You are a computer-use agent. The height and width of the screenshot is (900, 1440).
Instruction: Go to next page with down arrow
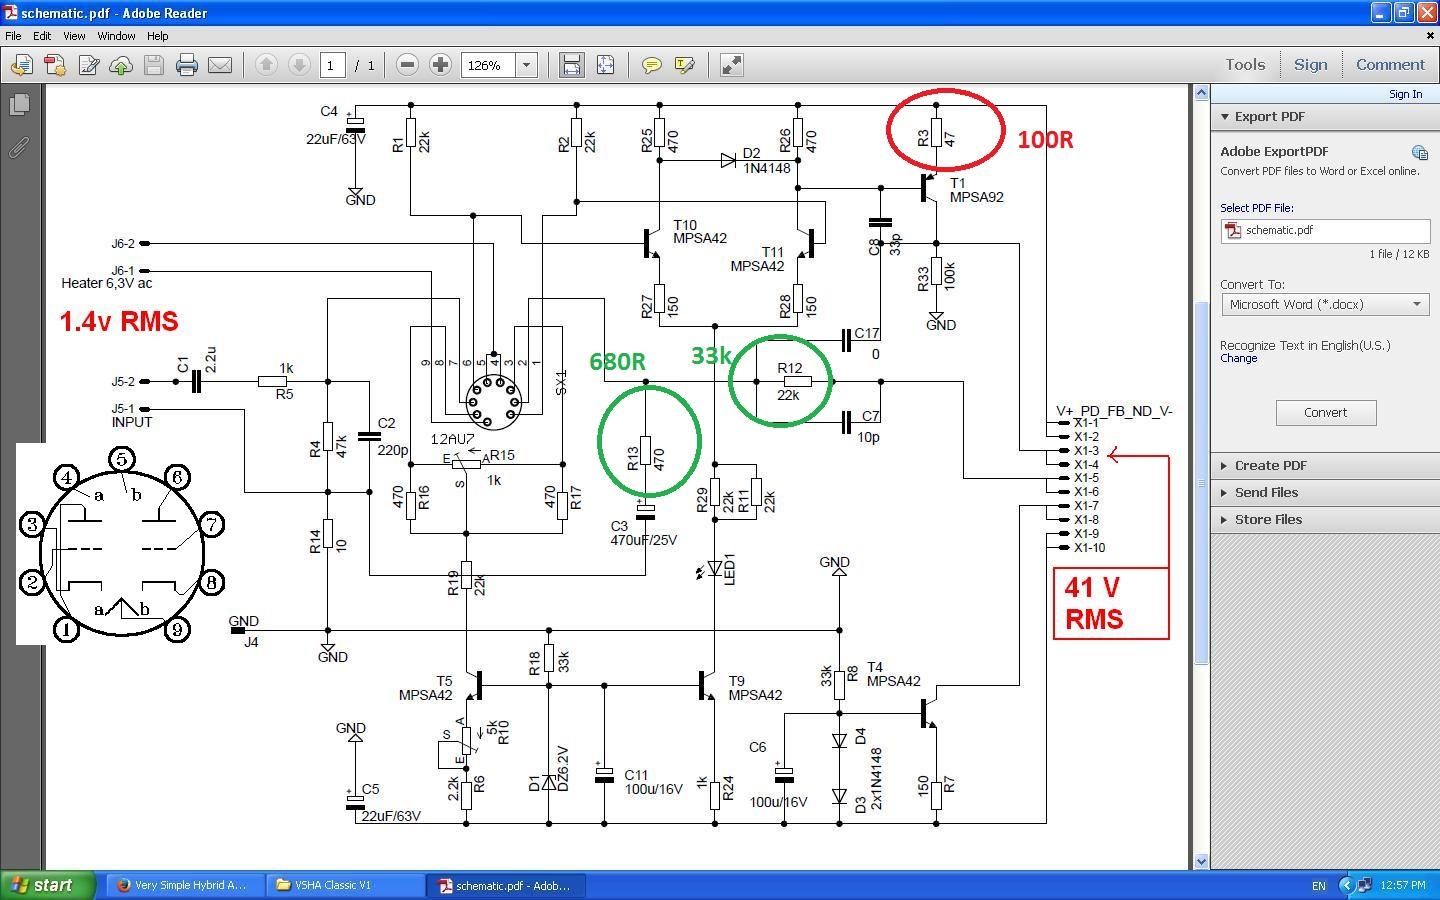(299, 65)
